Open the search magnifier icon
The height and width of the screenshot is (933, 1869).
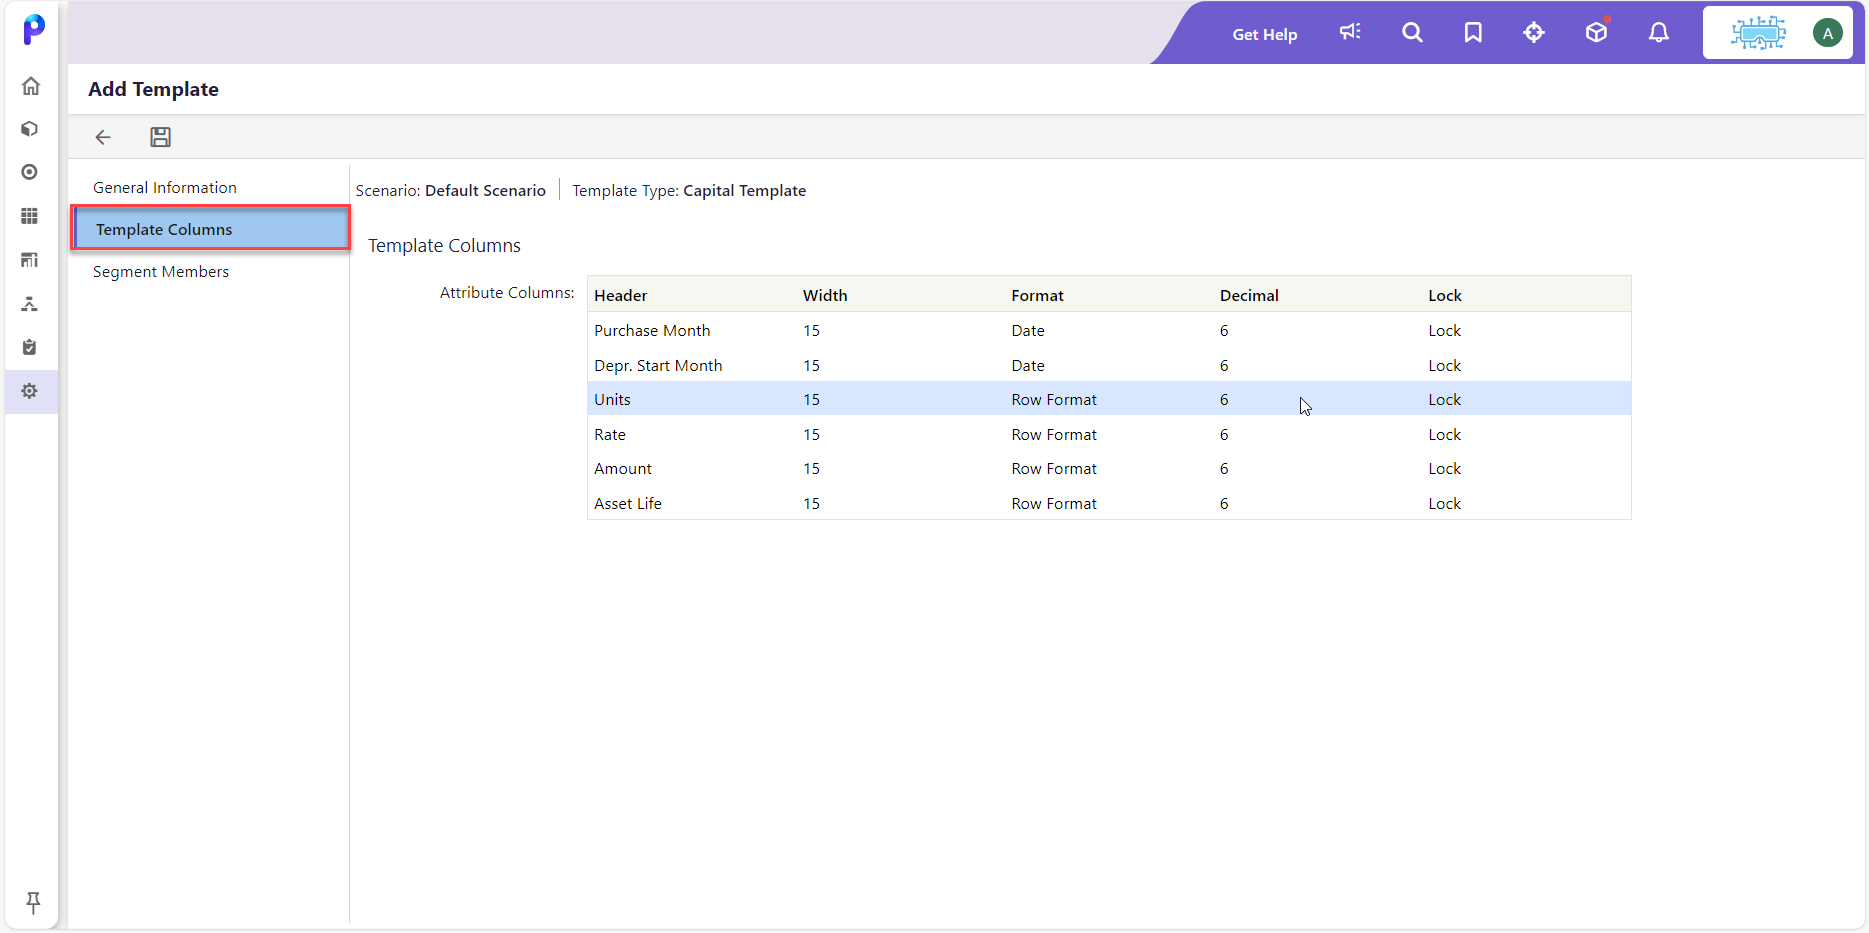click(1412, 32)
